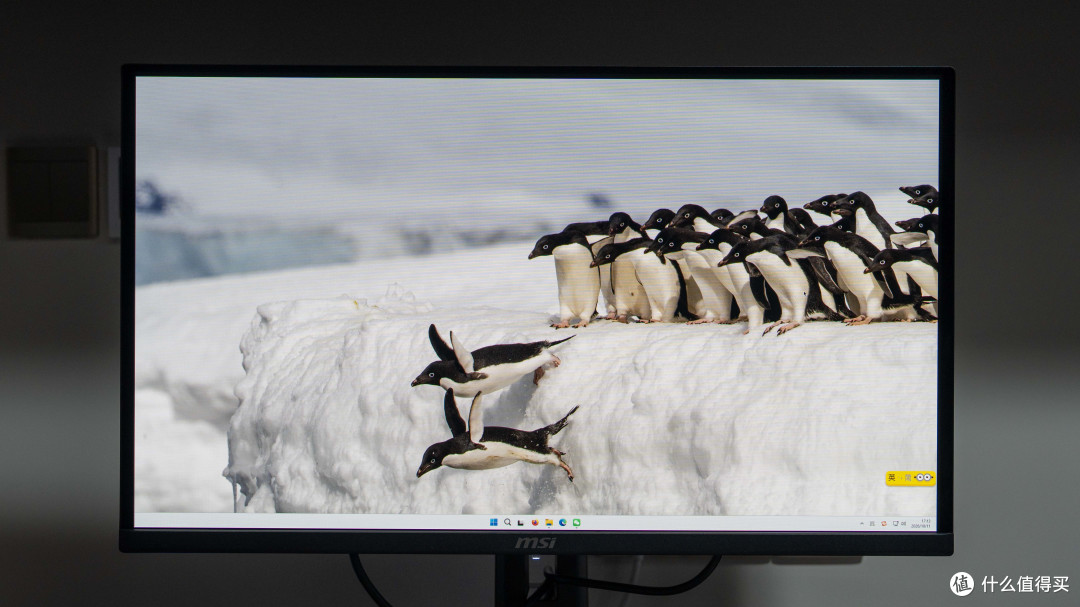Screen dimensions: 1080x607
Task: Open taskbar Search magnifier
Action: pyautogui.click(x=507, y=523)
